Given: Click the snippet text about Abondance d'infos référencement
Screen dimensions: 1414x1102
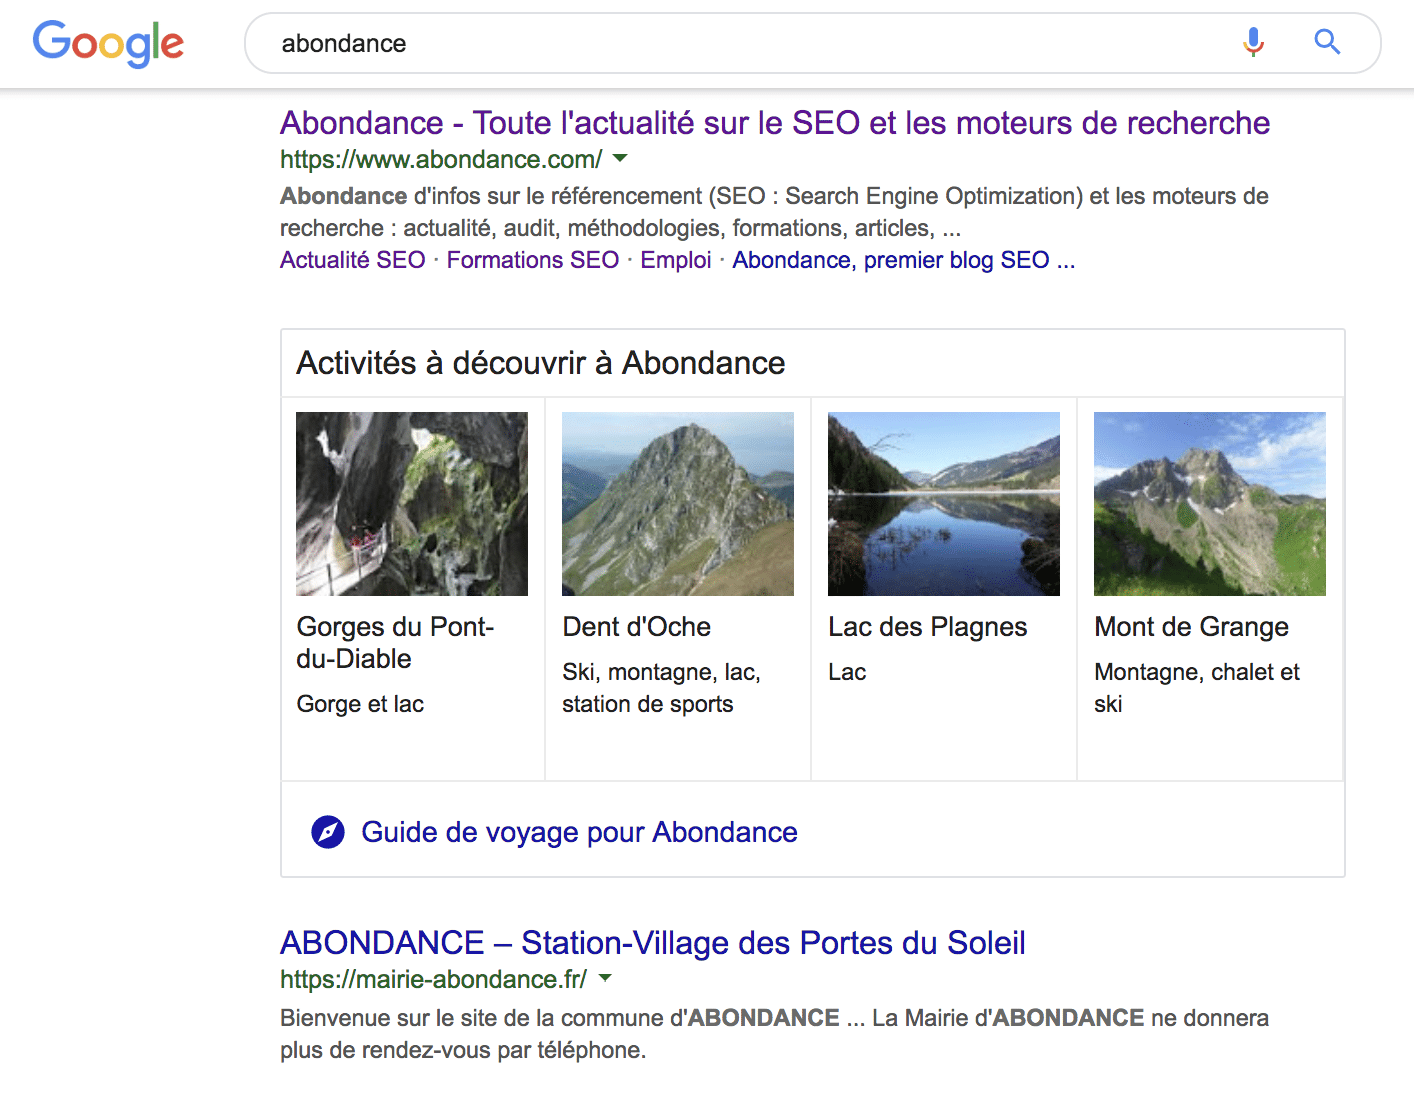Looking at the screenshot, I should 774,212.
